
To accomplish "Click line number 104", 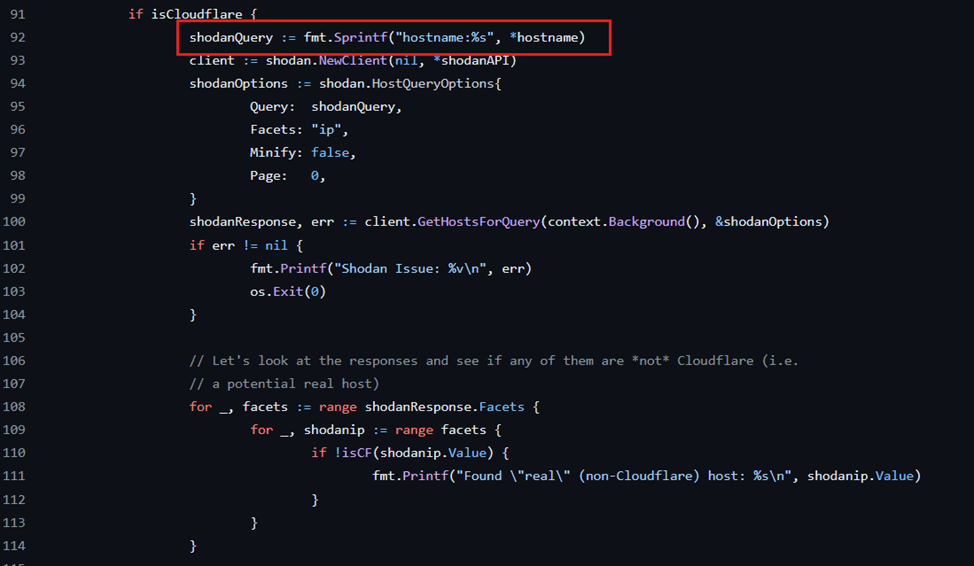I will [14, 314].
